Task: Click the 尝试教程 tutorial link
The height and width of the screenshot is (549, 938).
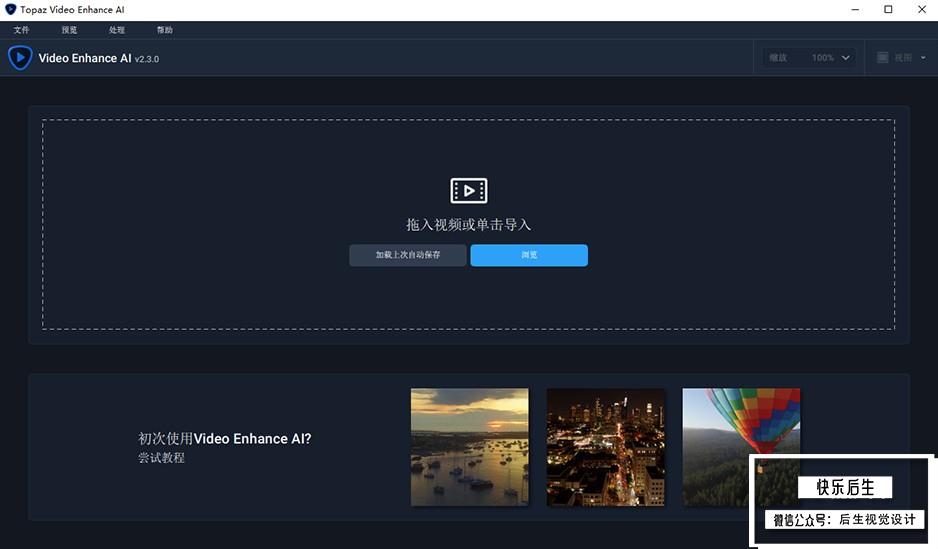Action: (162, 458)
